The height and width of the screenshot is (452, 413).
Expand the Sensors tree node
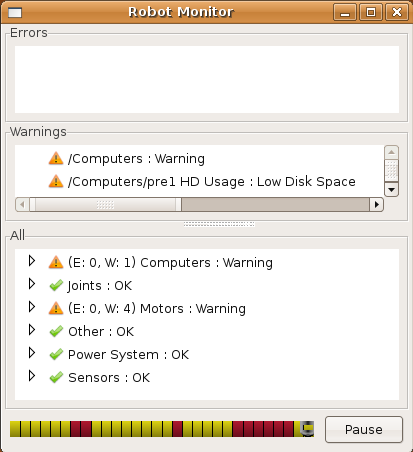coord(32,376)
